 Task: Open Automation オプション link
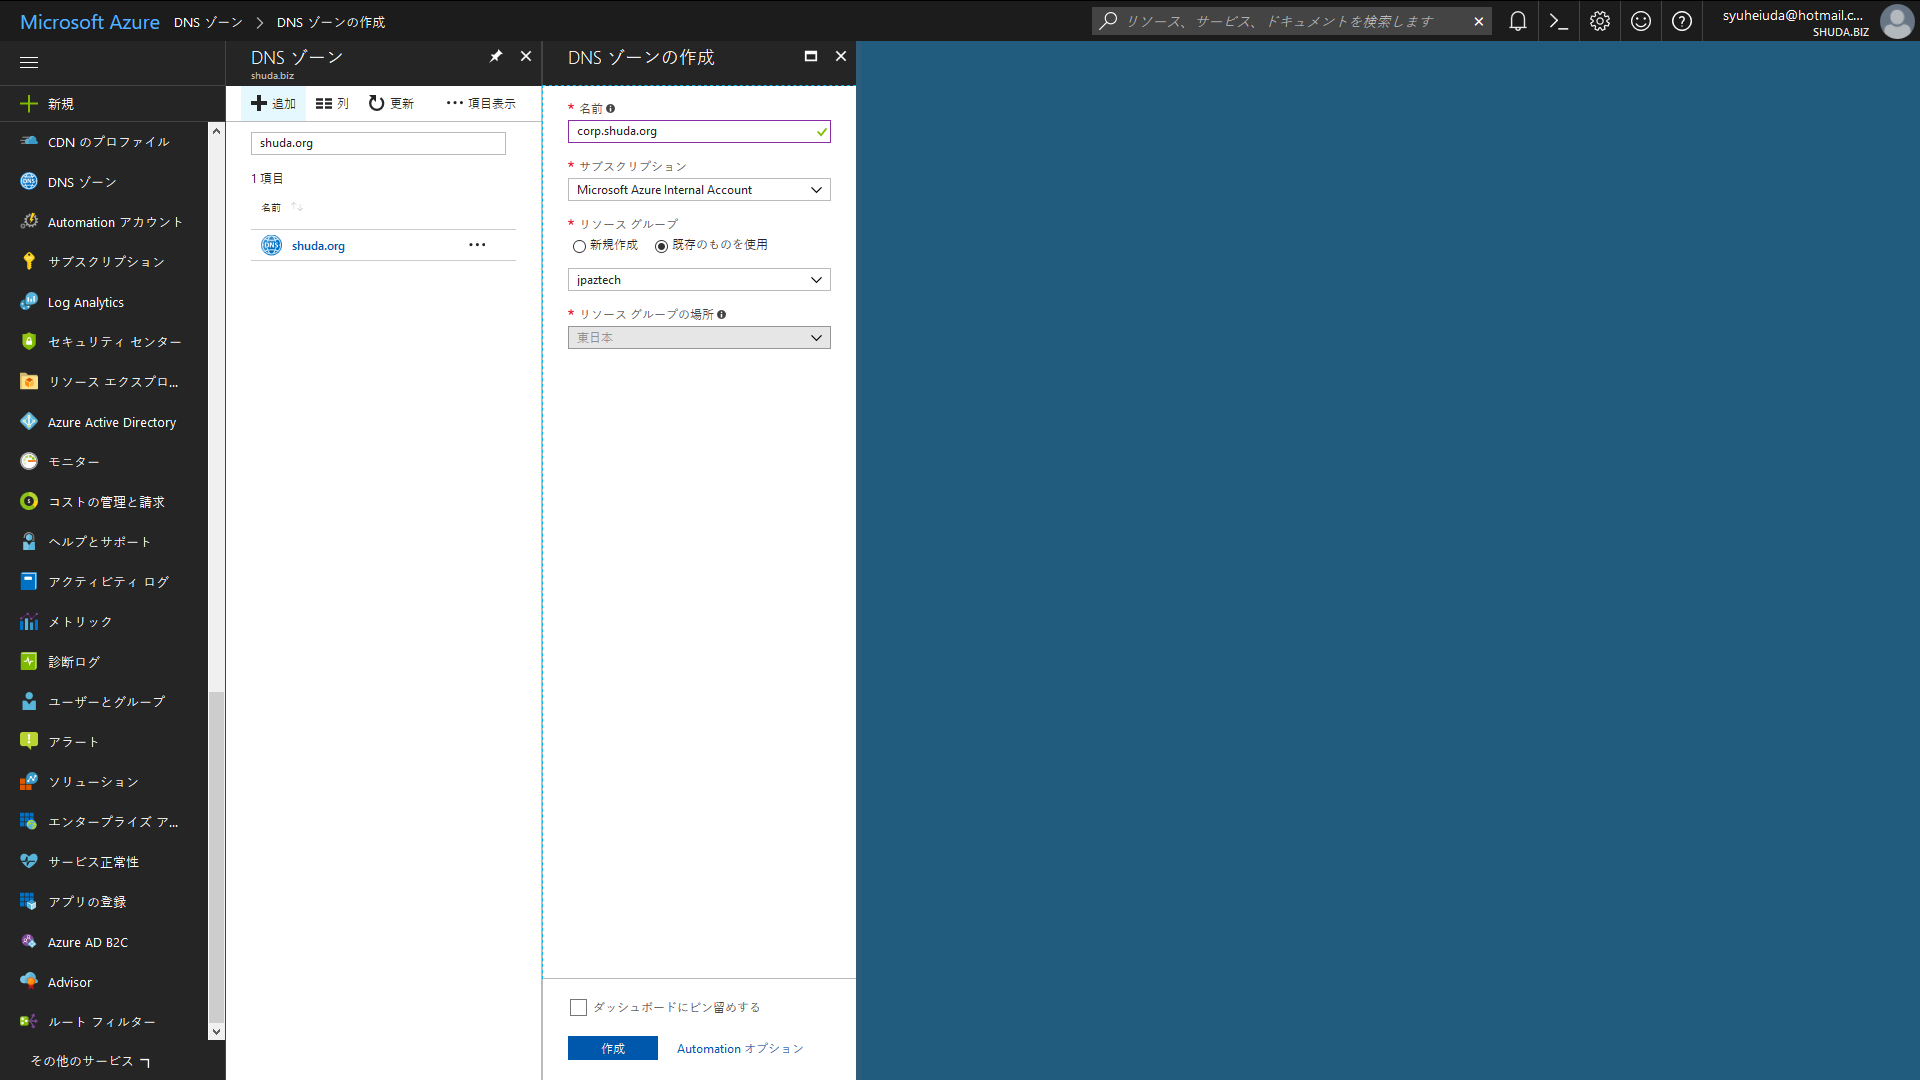click(740, 1049)
